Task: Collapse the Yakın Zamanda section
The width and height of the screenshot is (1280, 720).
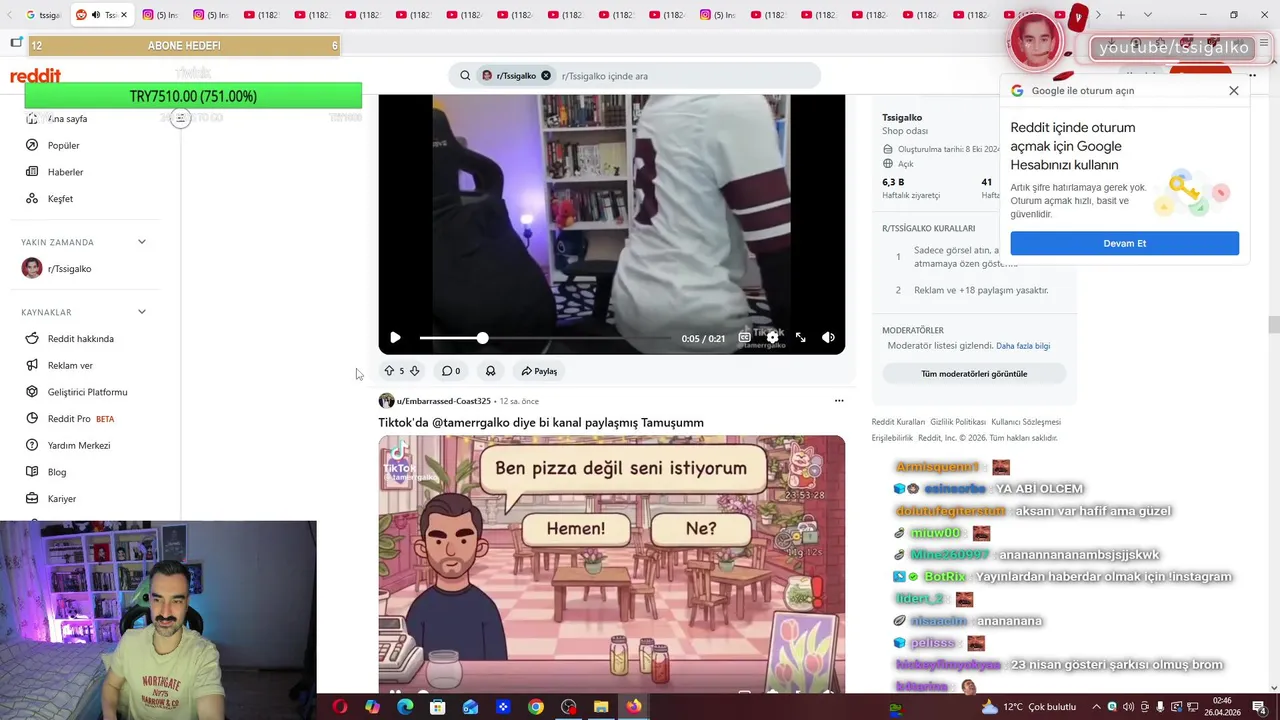Action: 141,242
